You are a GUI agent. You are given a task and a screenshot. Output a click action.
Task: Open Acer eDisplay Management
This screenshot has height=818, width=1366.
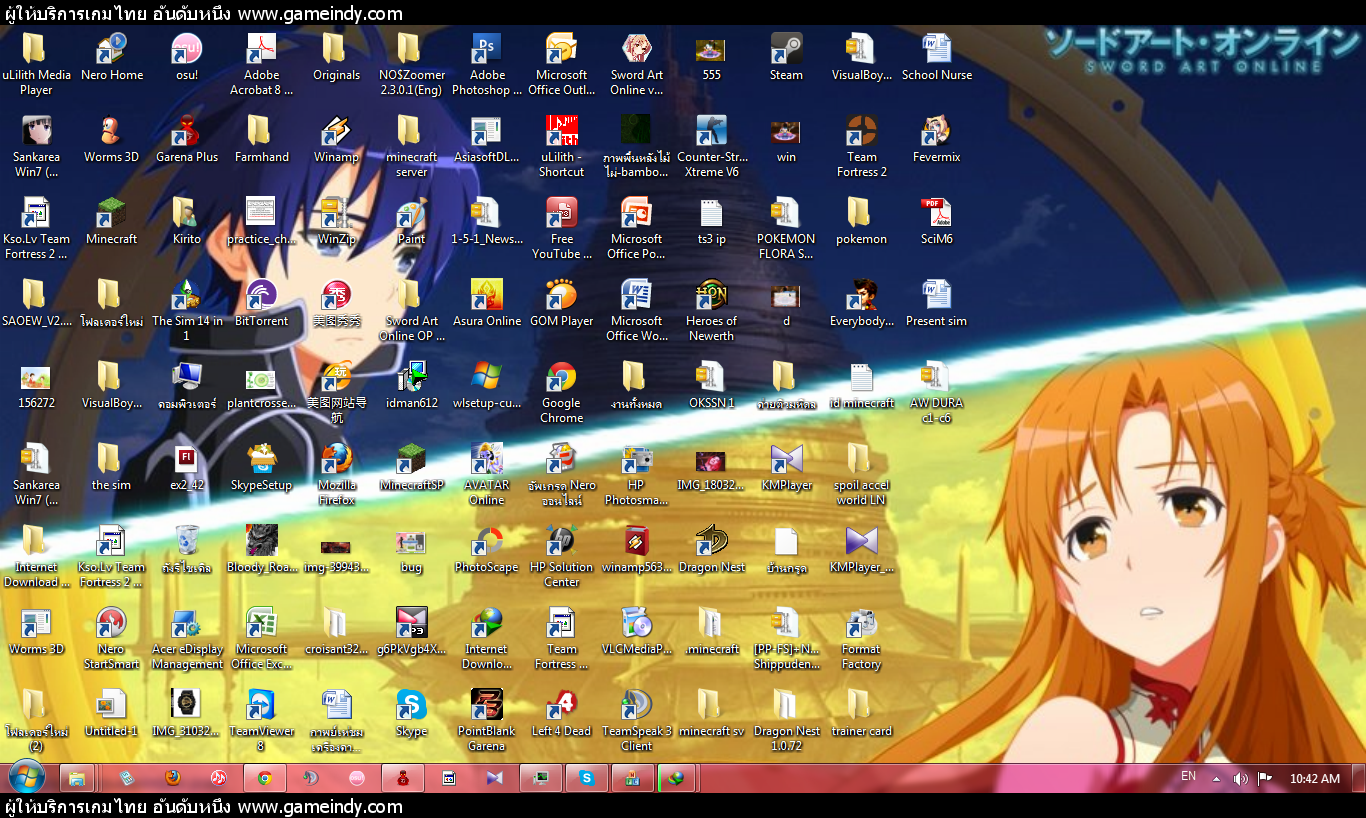[187, 638]
